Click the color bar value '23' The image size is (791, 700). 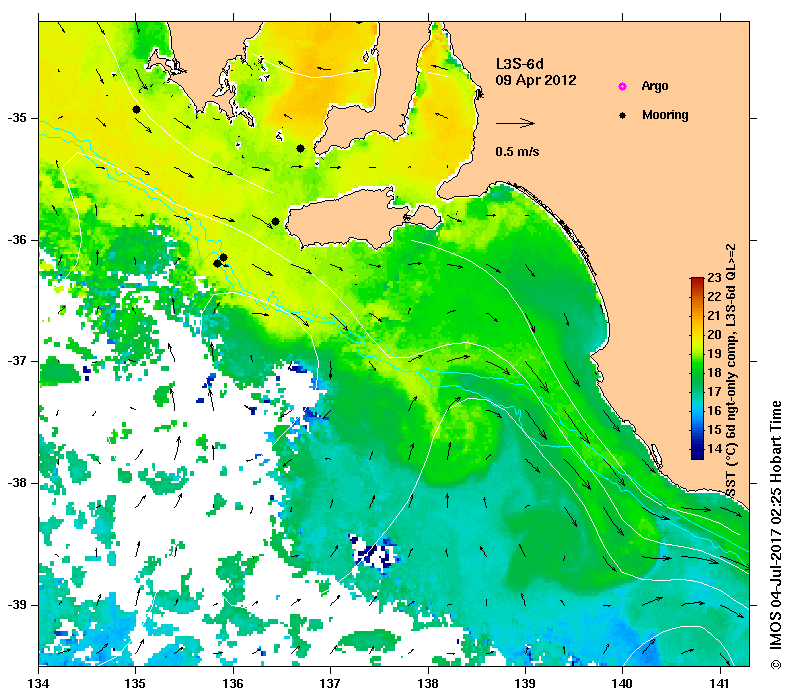(714, 278)
